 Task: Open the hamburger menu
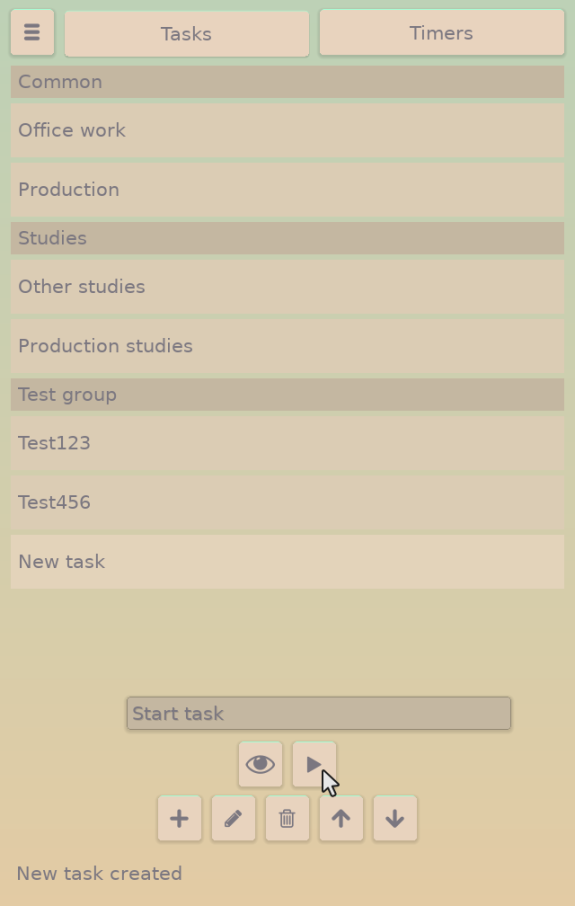[32, 32]
